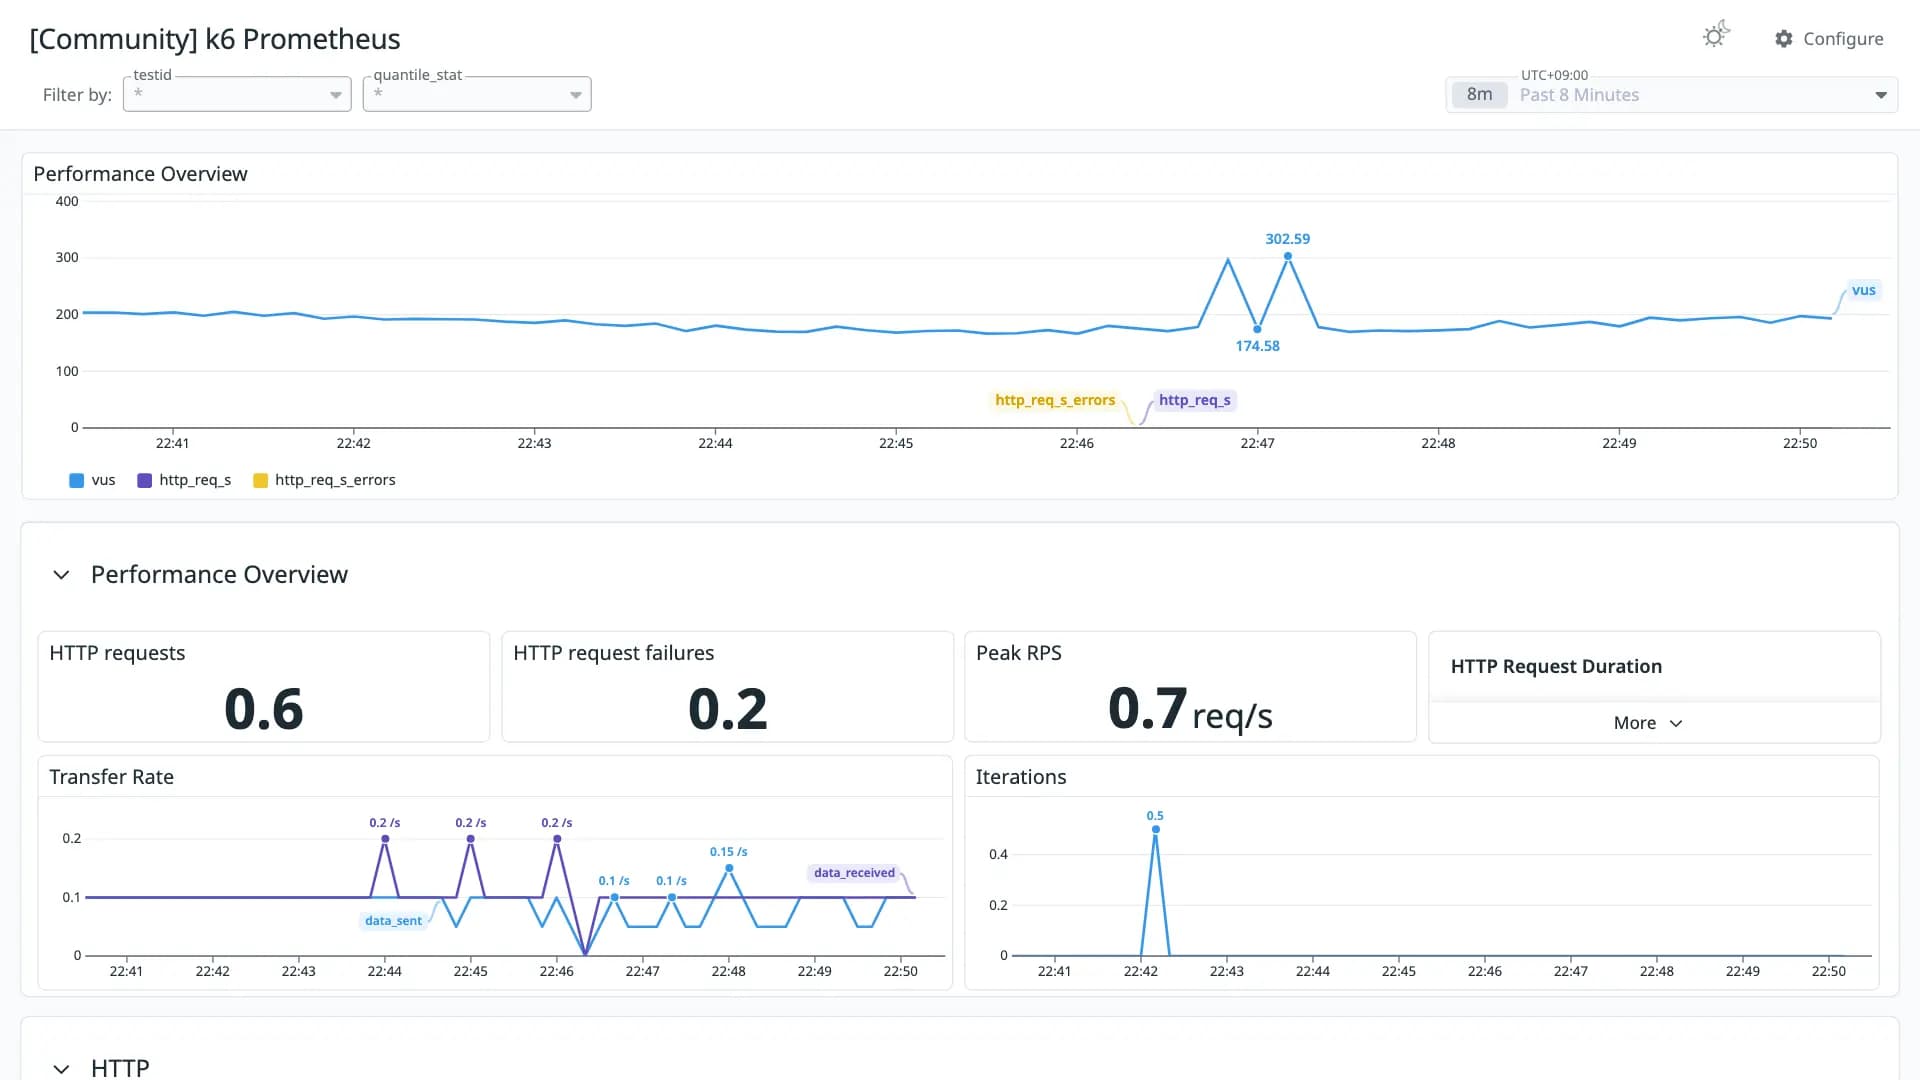Expand More under HTTP Request Duration
1920x1080 pixels.
[x=1648, y=723]
